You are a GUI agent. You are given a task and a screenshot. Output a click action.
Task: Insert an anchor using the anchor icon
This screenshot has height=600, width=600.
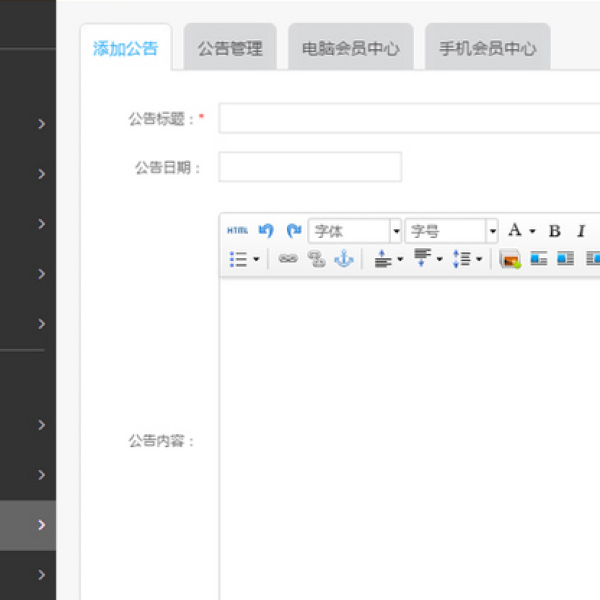pos(343,259)
